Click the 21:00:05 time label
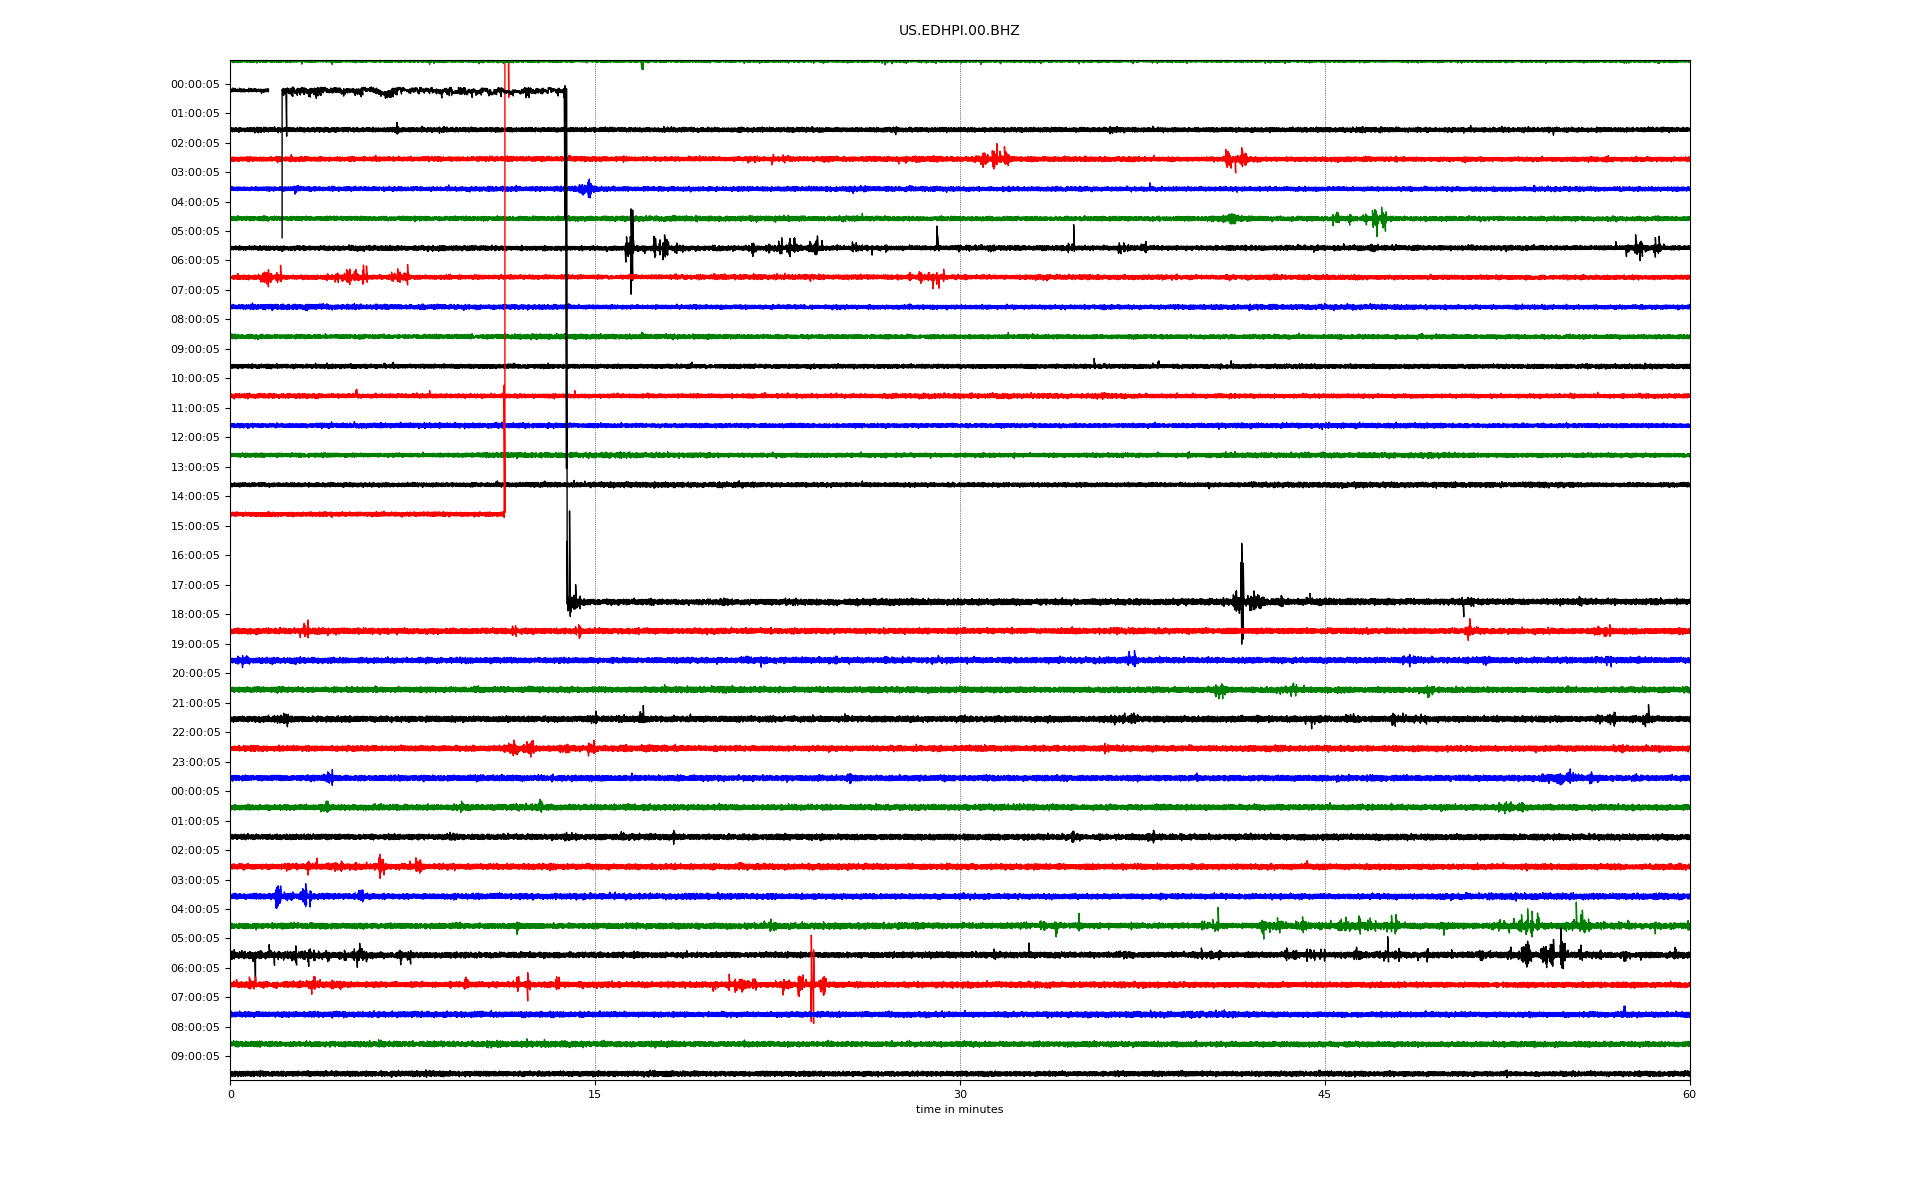 (195, 703)
